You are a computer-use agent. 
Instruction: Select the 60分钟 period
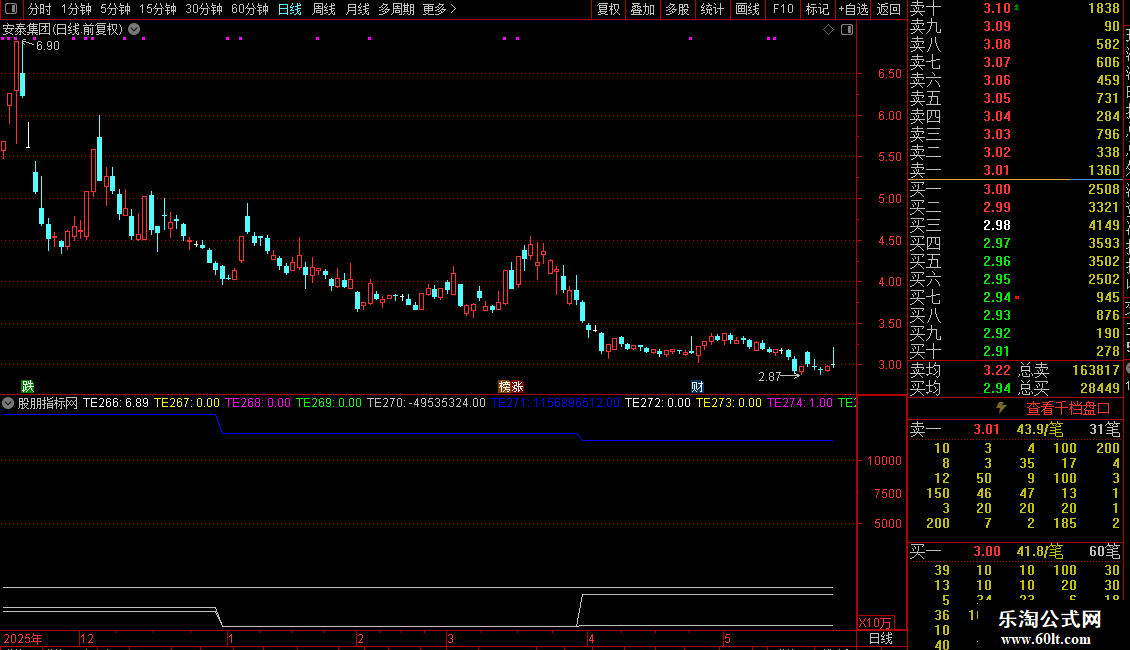tap(250, 9)
